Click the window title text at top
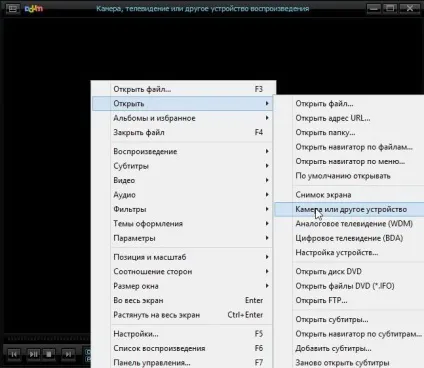 click(203, 8)
